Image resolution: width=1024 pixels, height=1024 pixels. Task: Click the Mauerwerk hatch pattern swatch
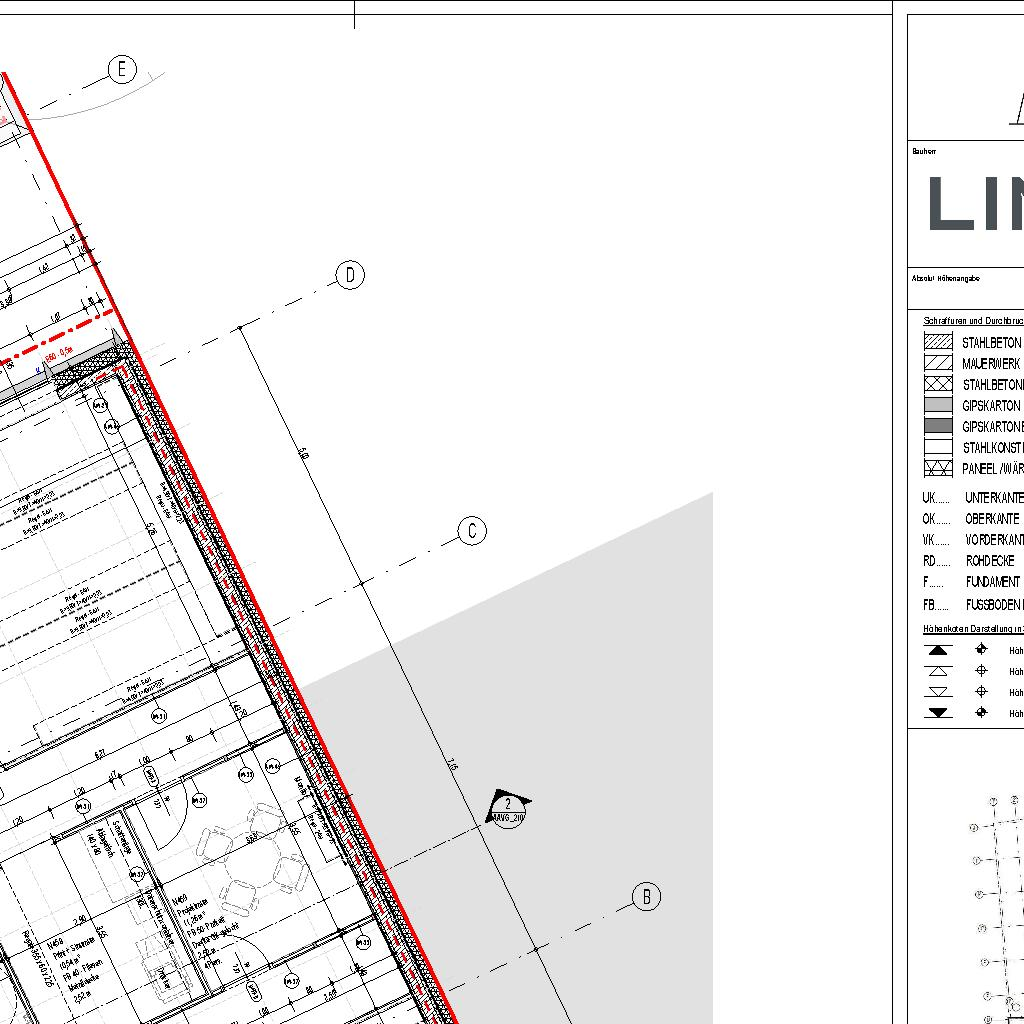pos(938,363)
